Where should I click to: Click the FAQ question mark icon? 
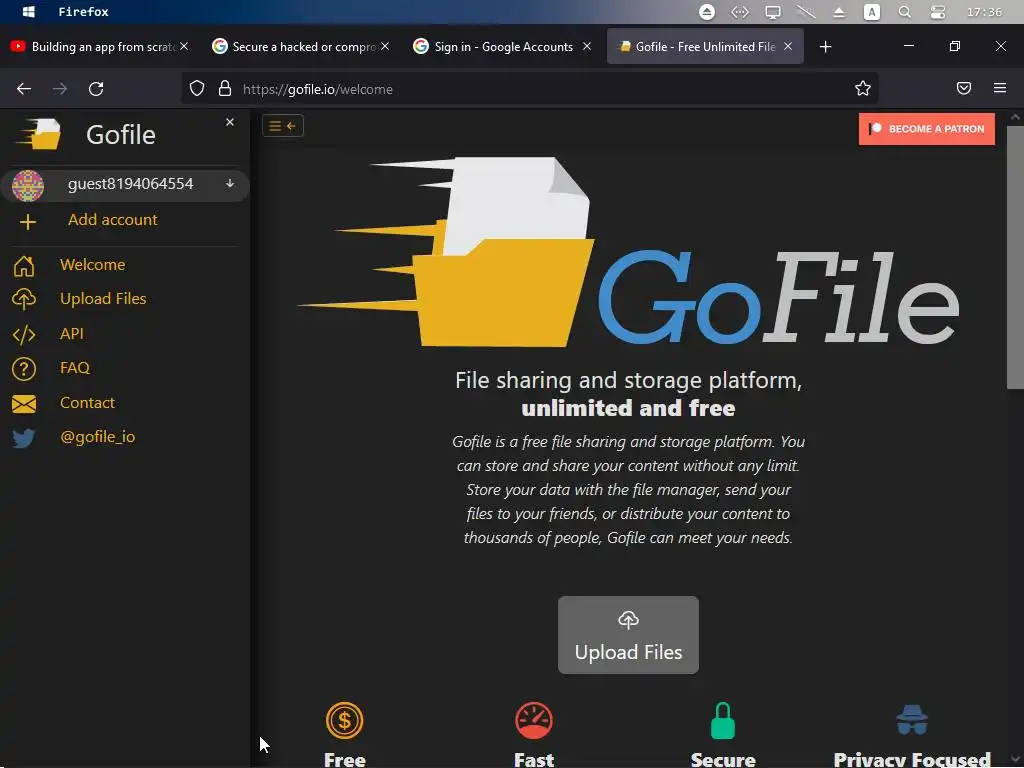(x=24, y=368)
